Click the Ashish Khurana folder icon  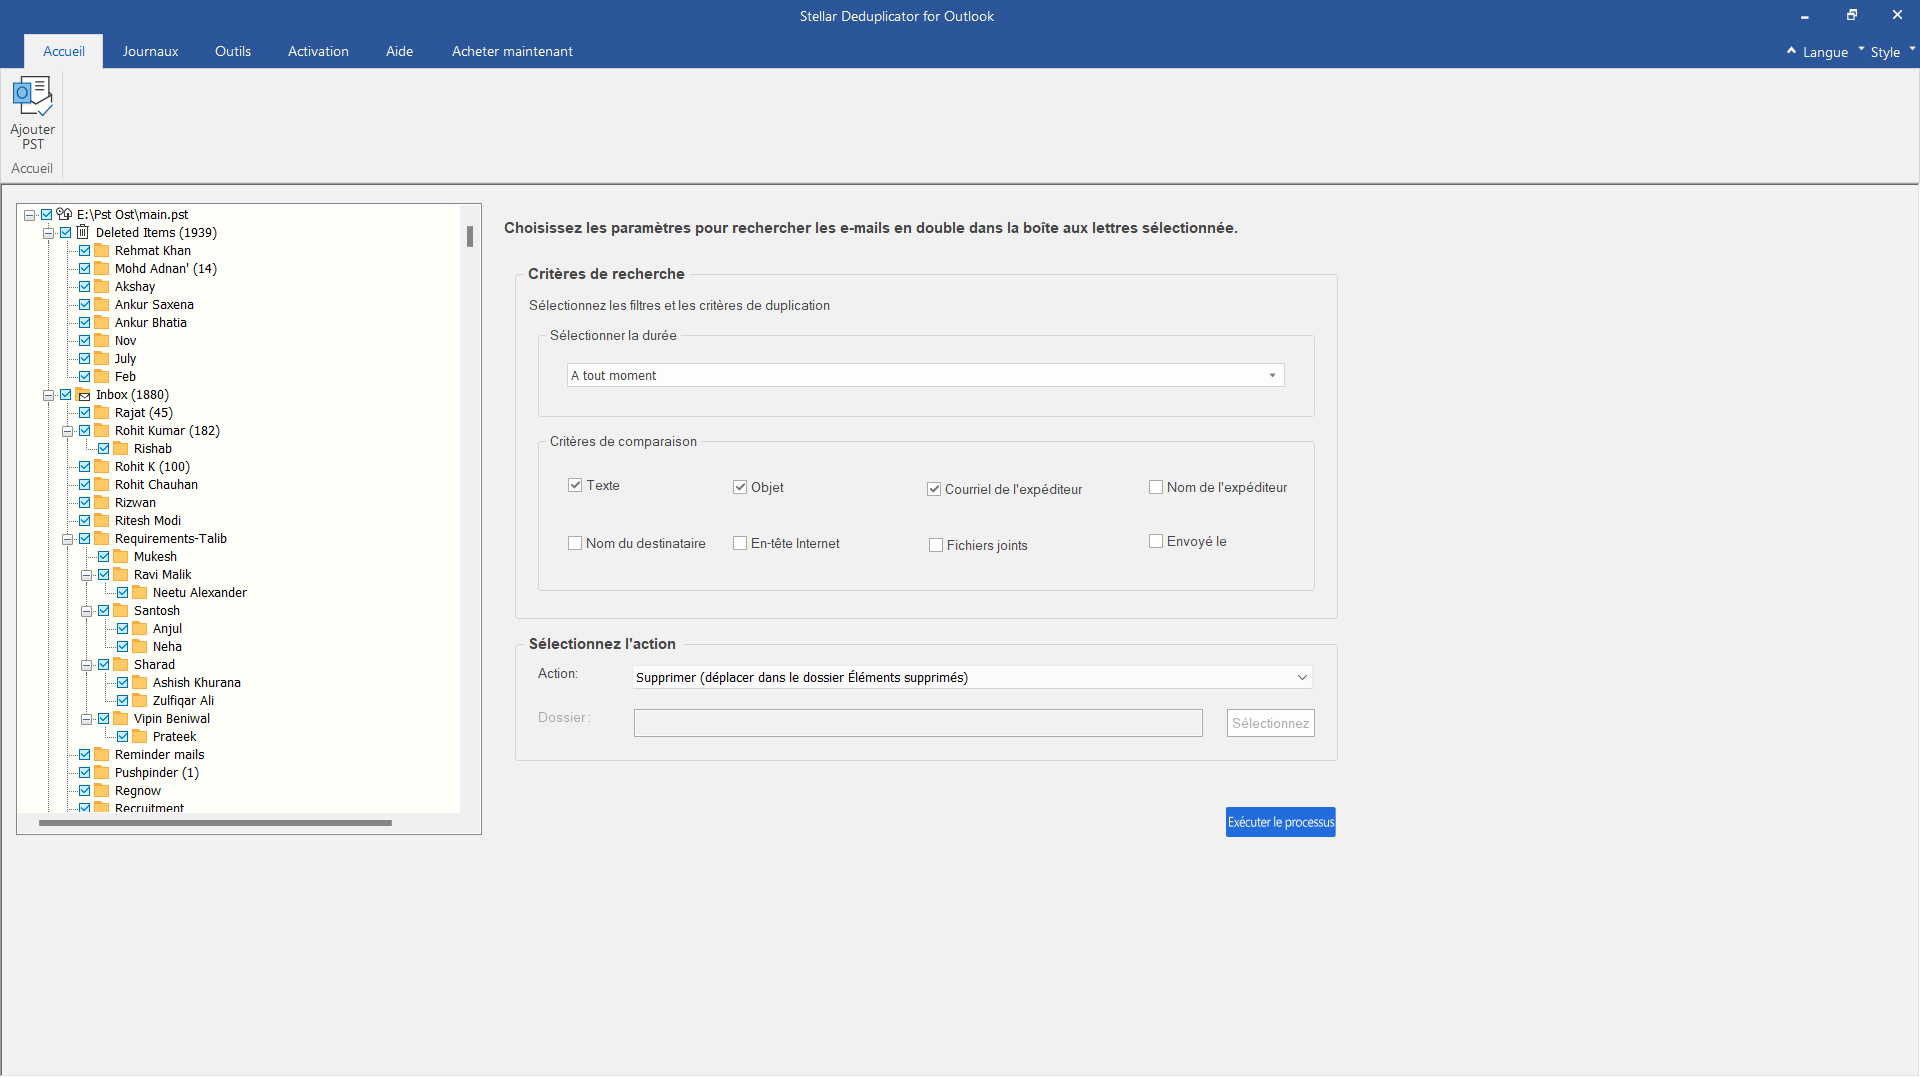[140, 682]
